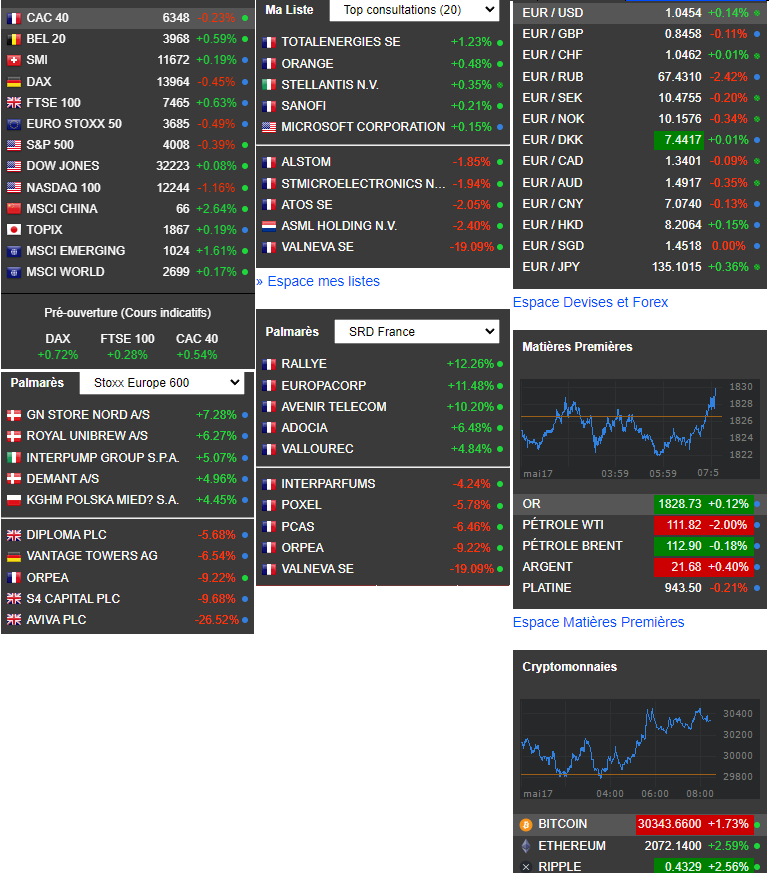Click MSCI EMERGING index row
The image size is (770, 873).
tap(127, 251)
